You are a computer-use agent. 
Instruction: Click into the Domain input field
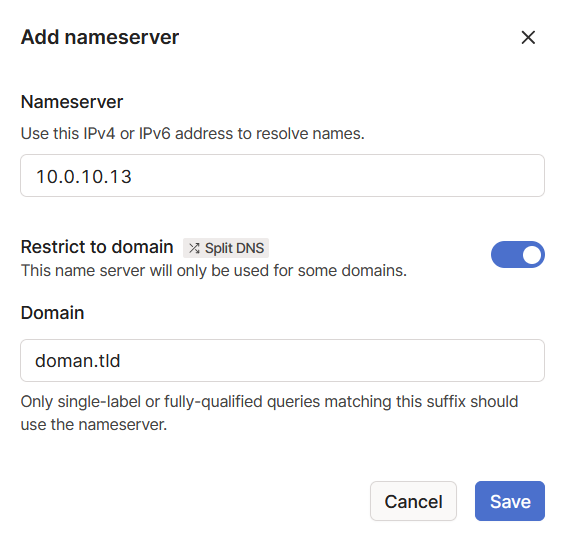[x=282, y=360]
